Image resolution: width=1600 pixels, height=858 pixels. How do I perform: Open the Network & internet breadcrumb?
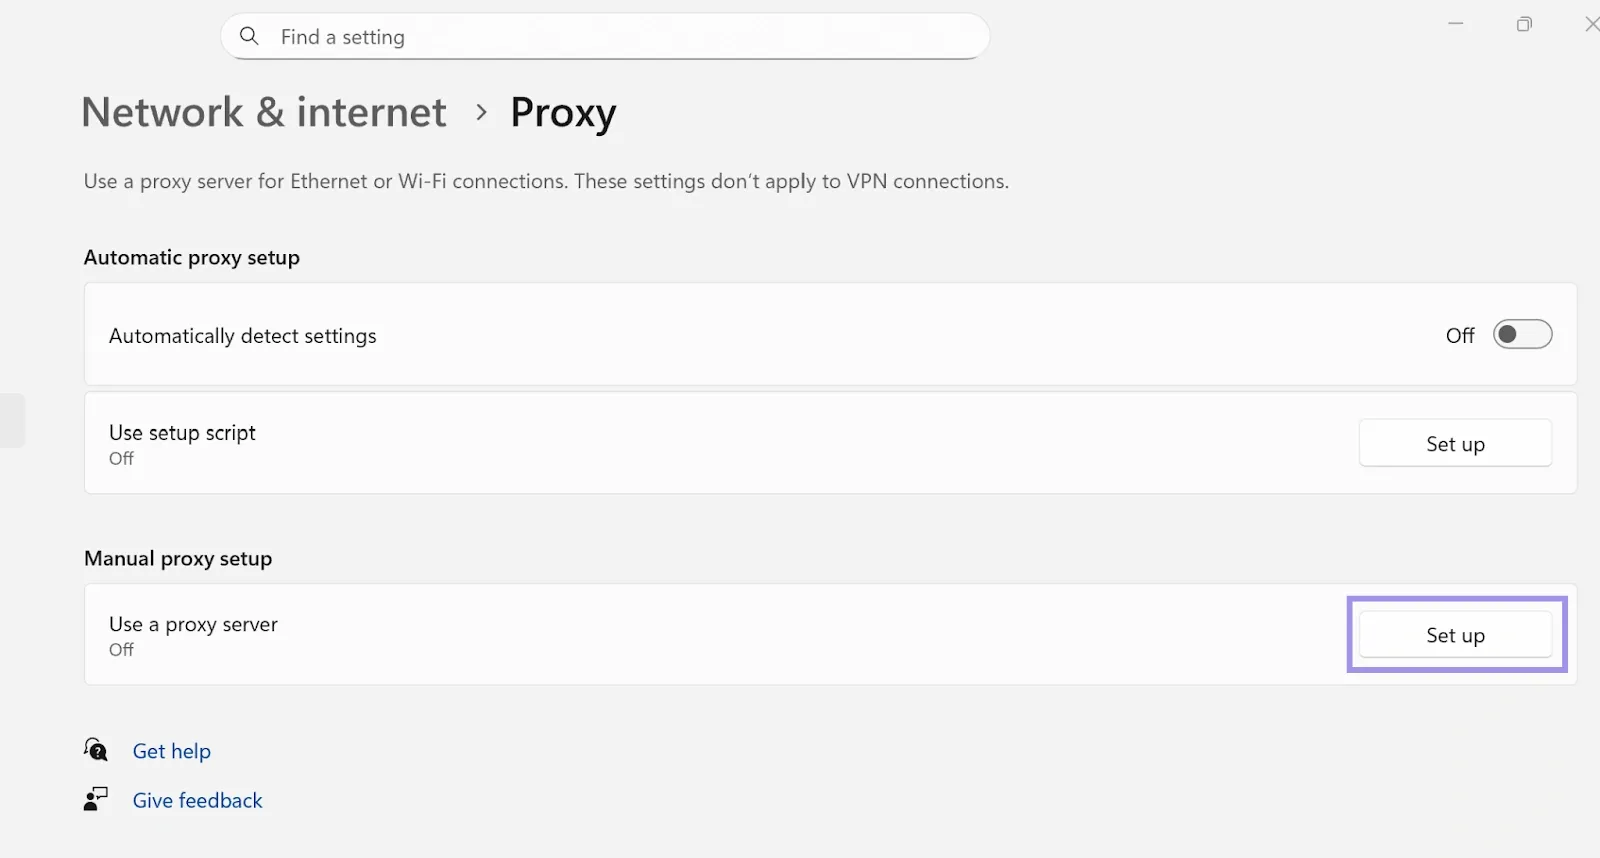[263, 112]
